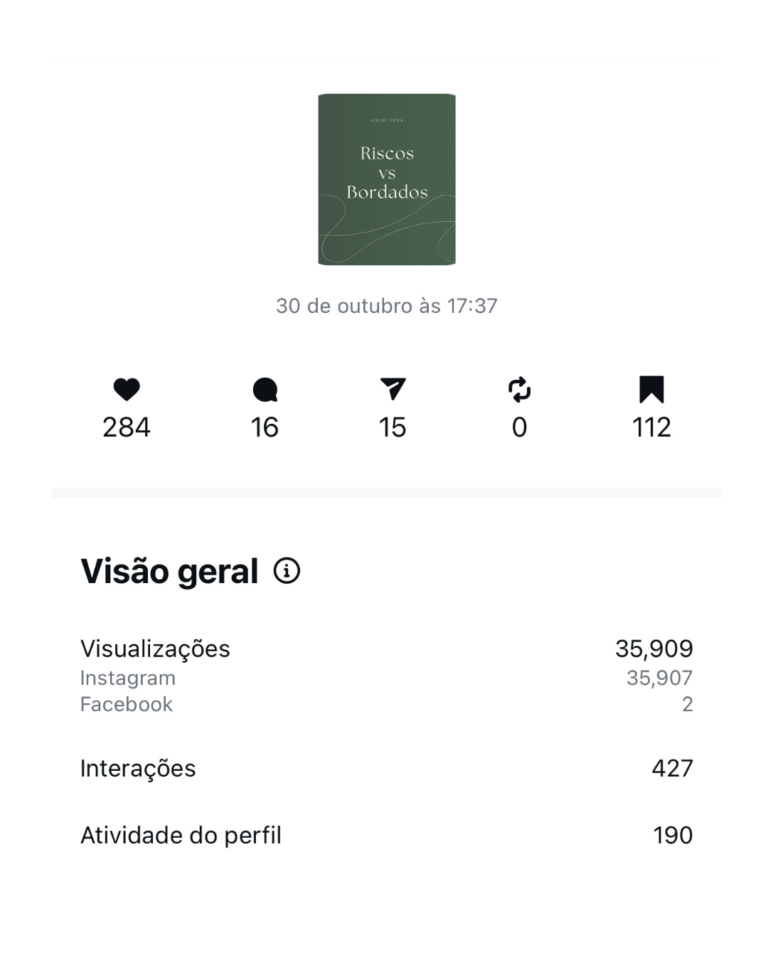This screenshot has height=960, width=768.
Task: Tap the heart likes icon
Action: tap(126, 390)
